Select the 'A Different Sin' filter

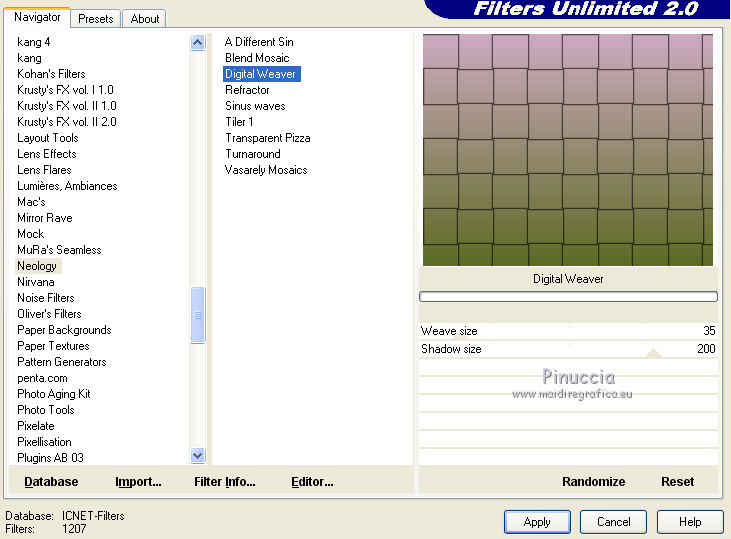(259, 42)
